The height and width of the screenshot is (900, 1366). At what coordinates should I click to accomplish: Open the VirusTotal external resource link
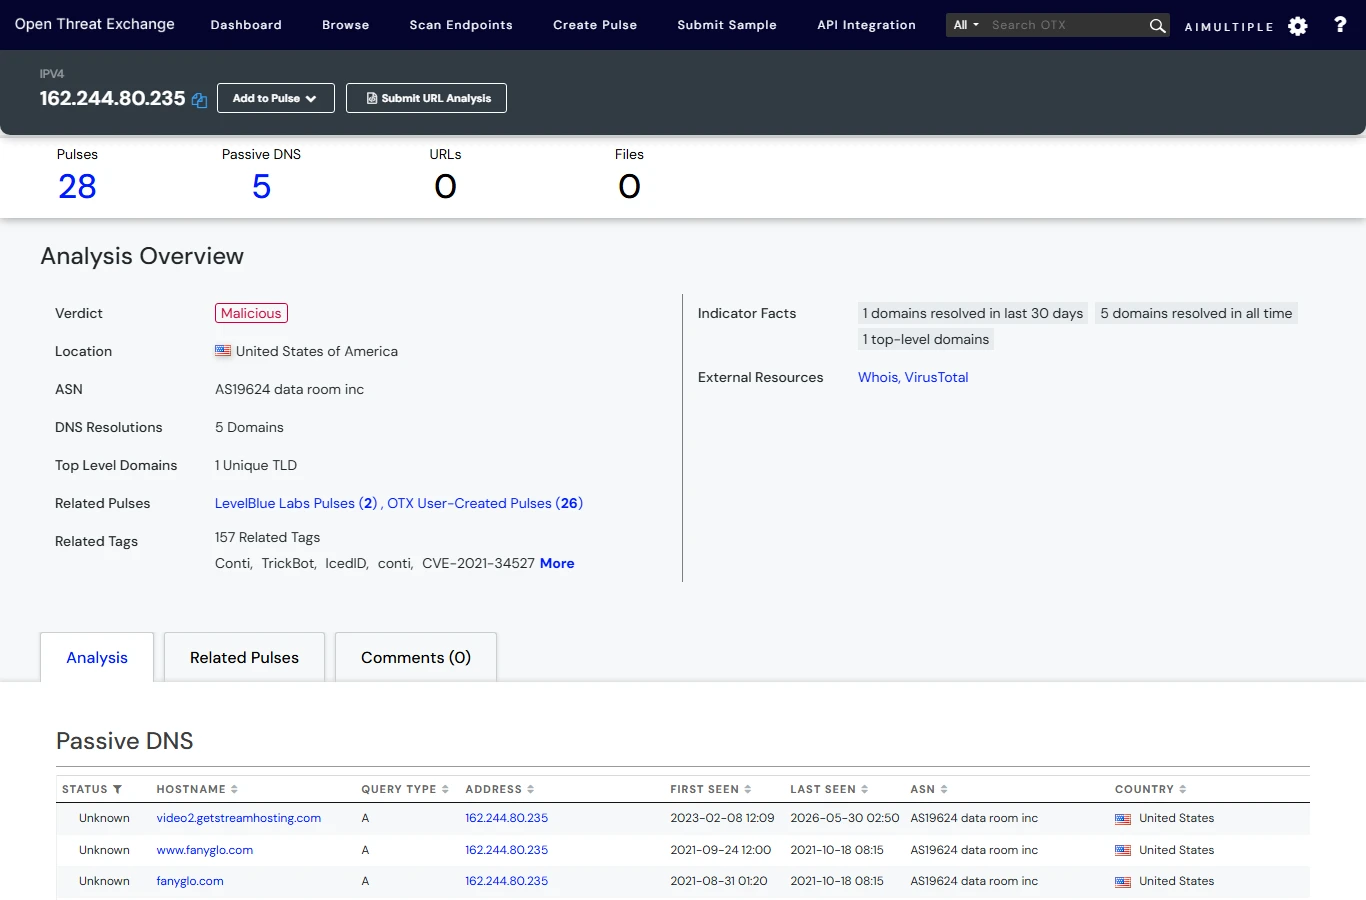[936, 377]
